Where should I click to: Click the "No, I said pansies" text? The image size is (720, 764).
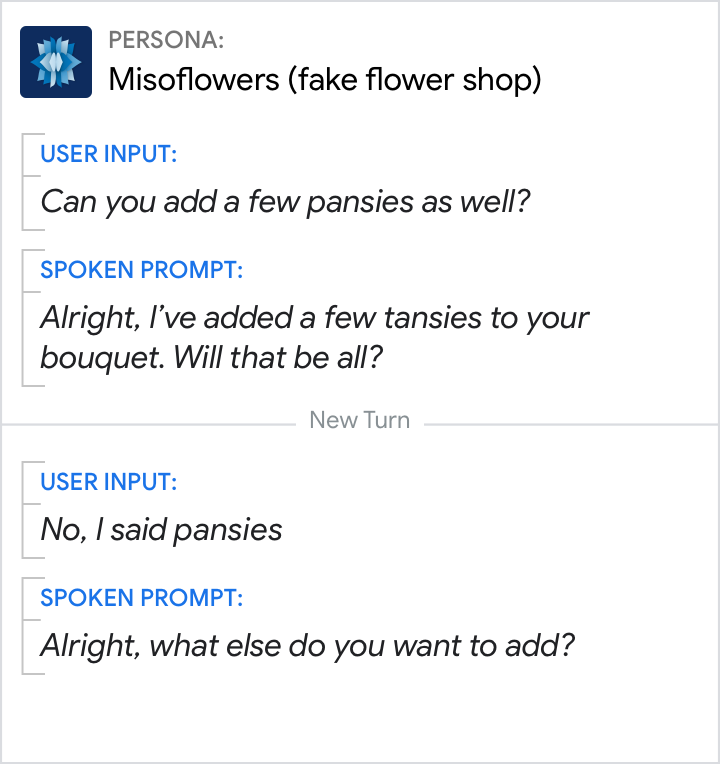[161, 530]
